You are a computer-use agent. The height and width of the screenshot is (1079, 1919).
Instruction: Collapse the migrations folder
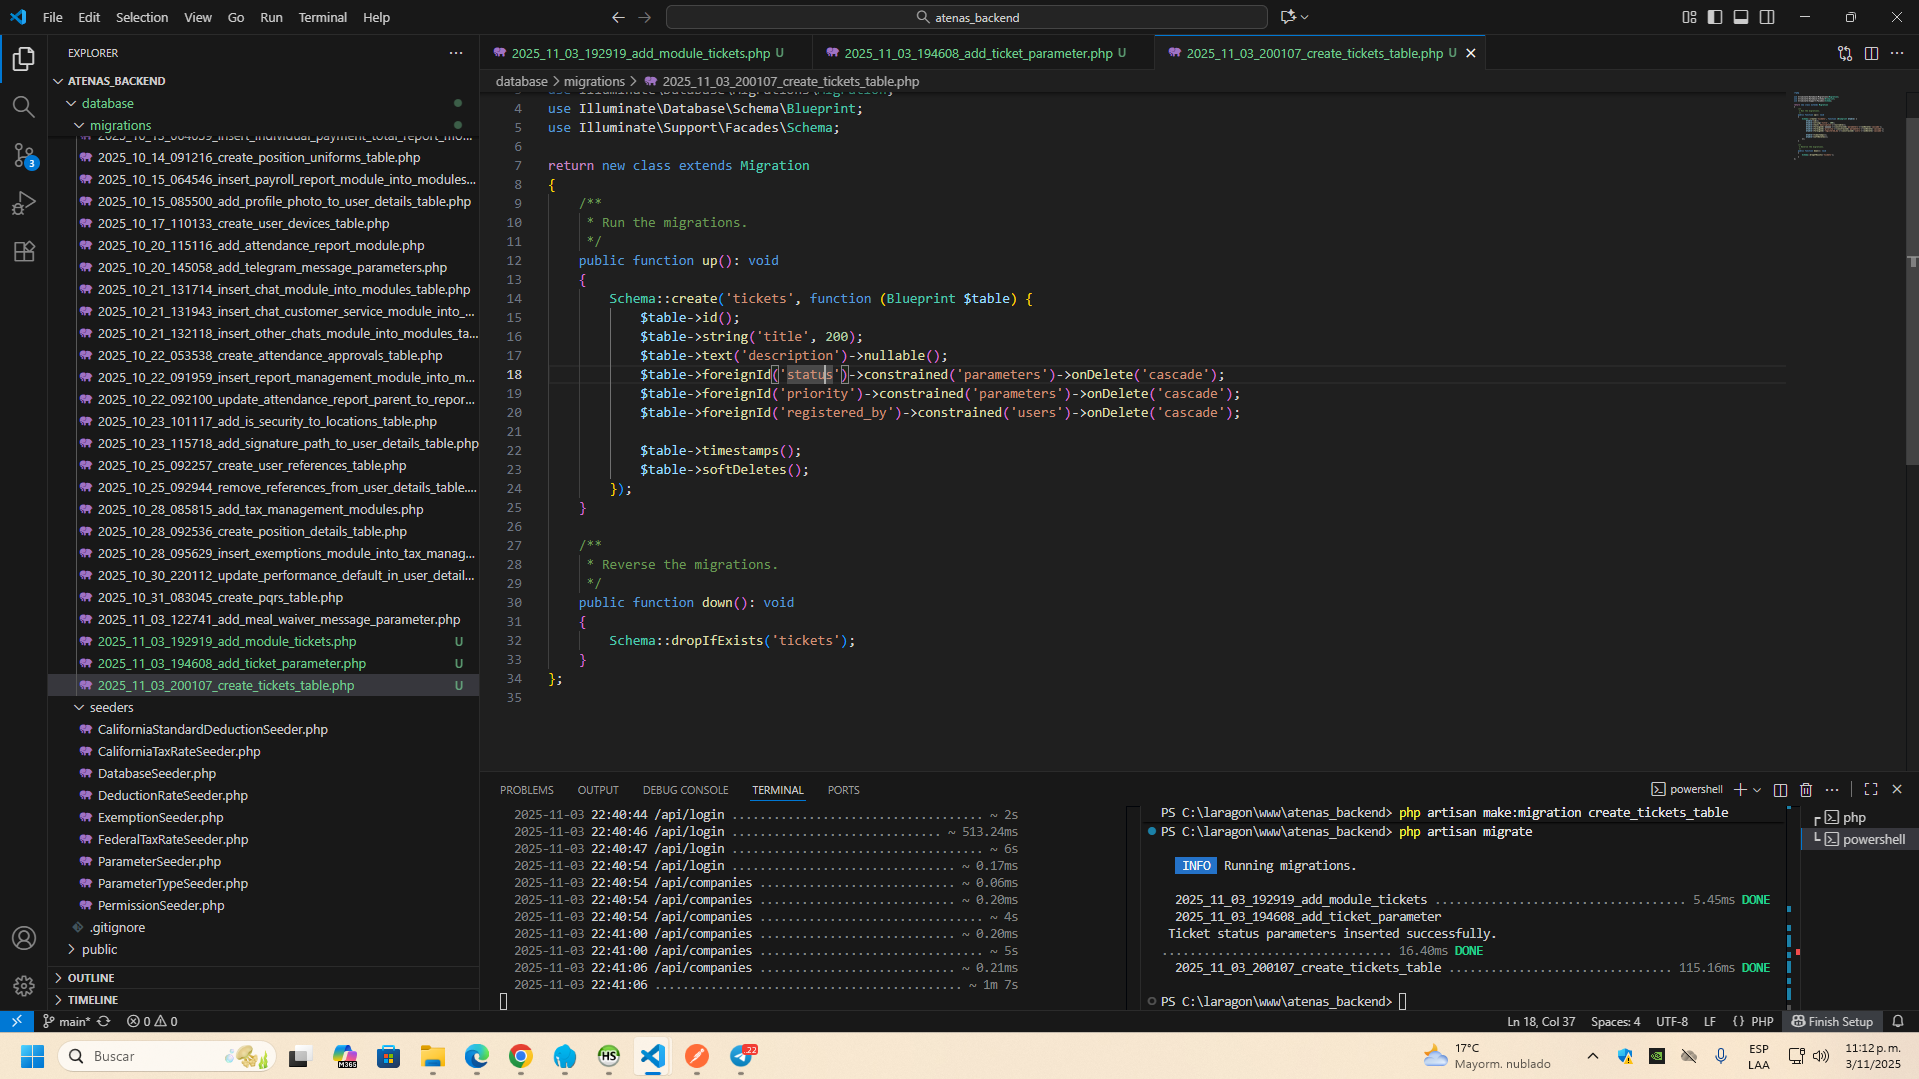tap(120, 125)
